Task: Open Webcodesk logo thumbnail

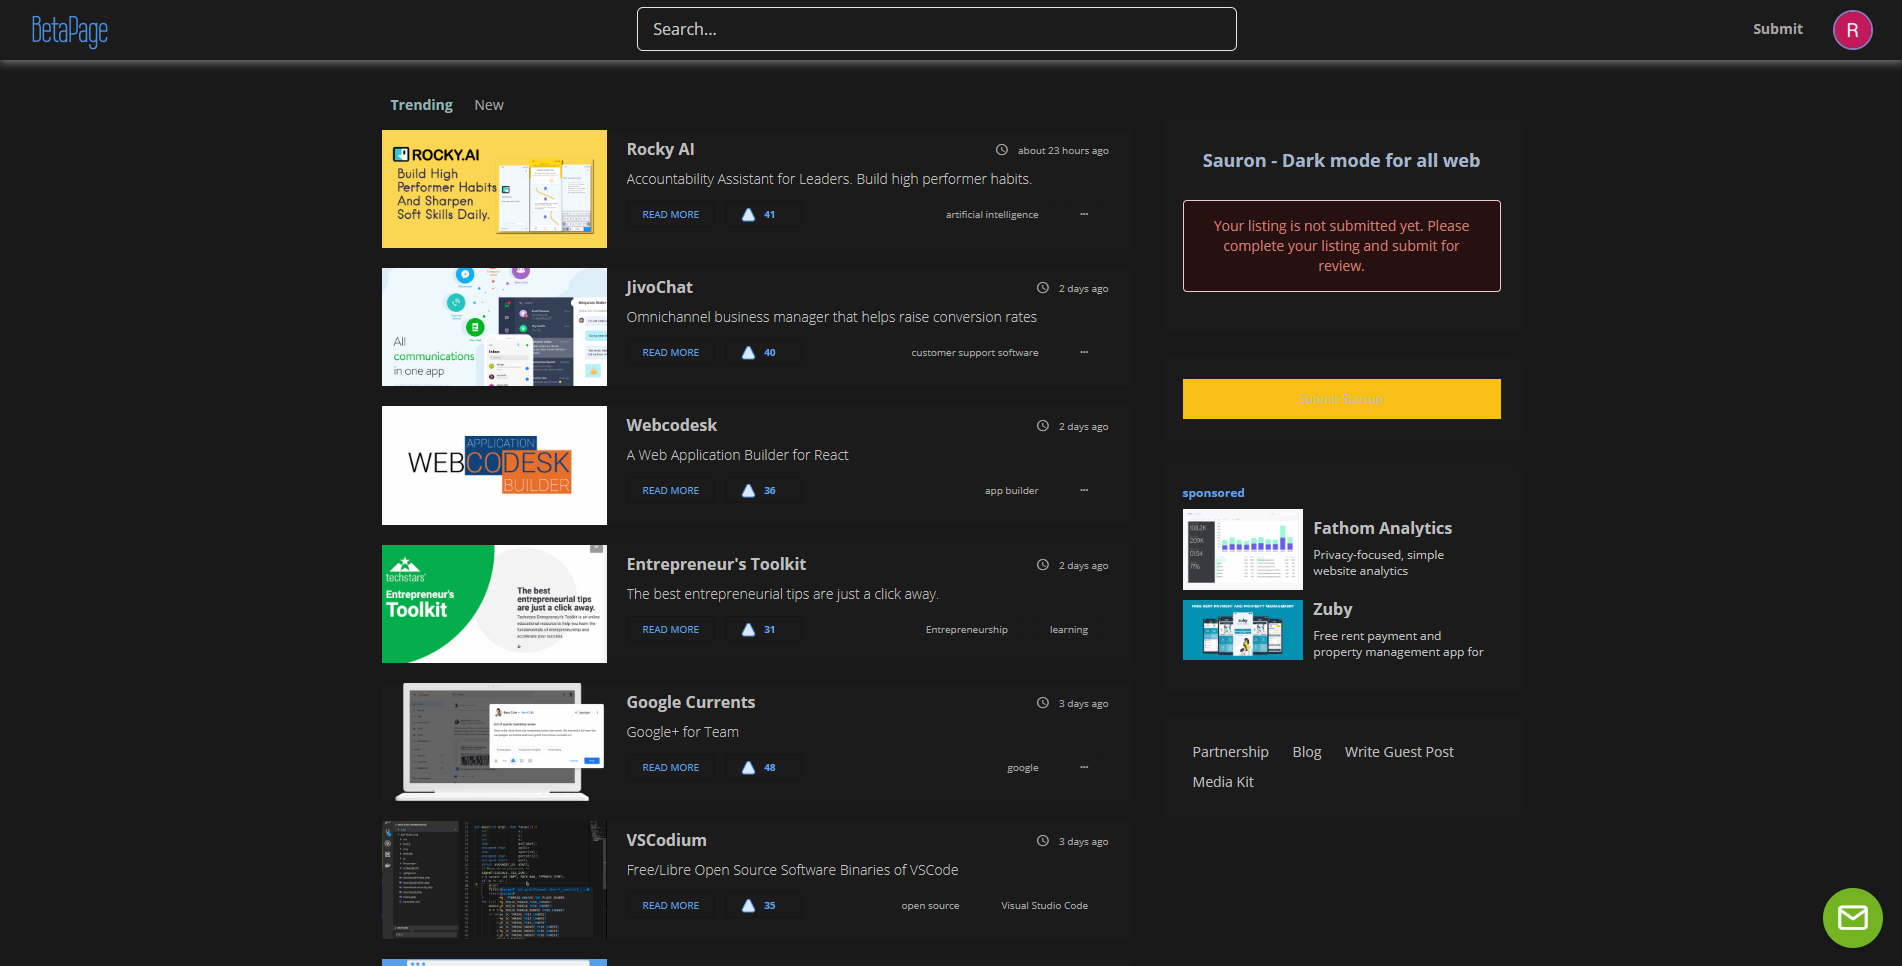Action: [494, 465]
